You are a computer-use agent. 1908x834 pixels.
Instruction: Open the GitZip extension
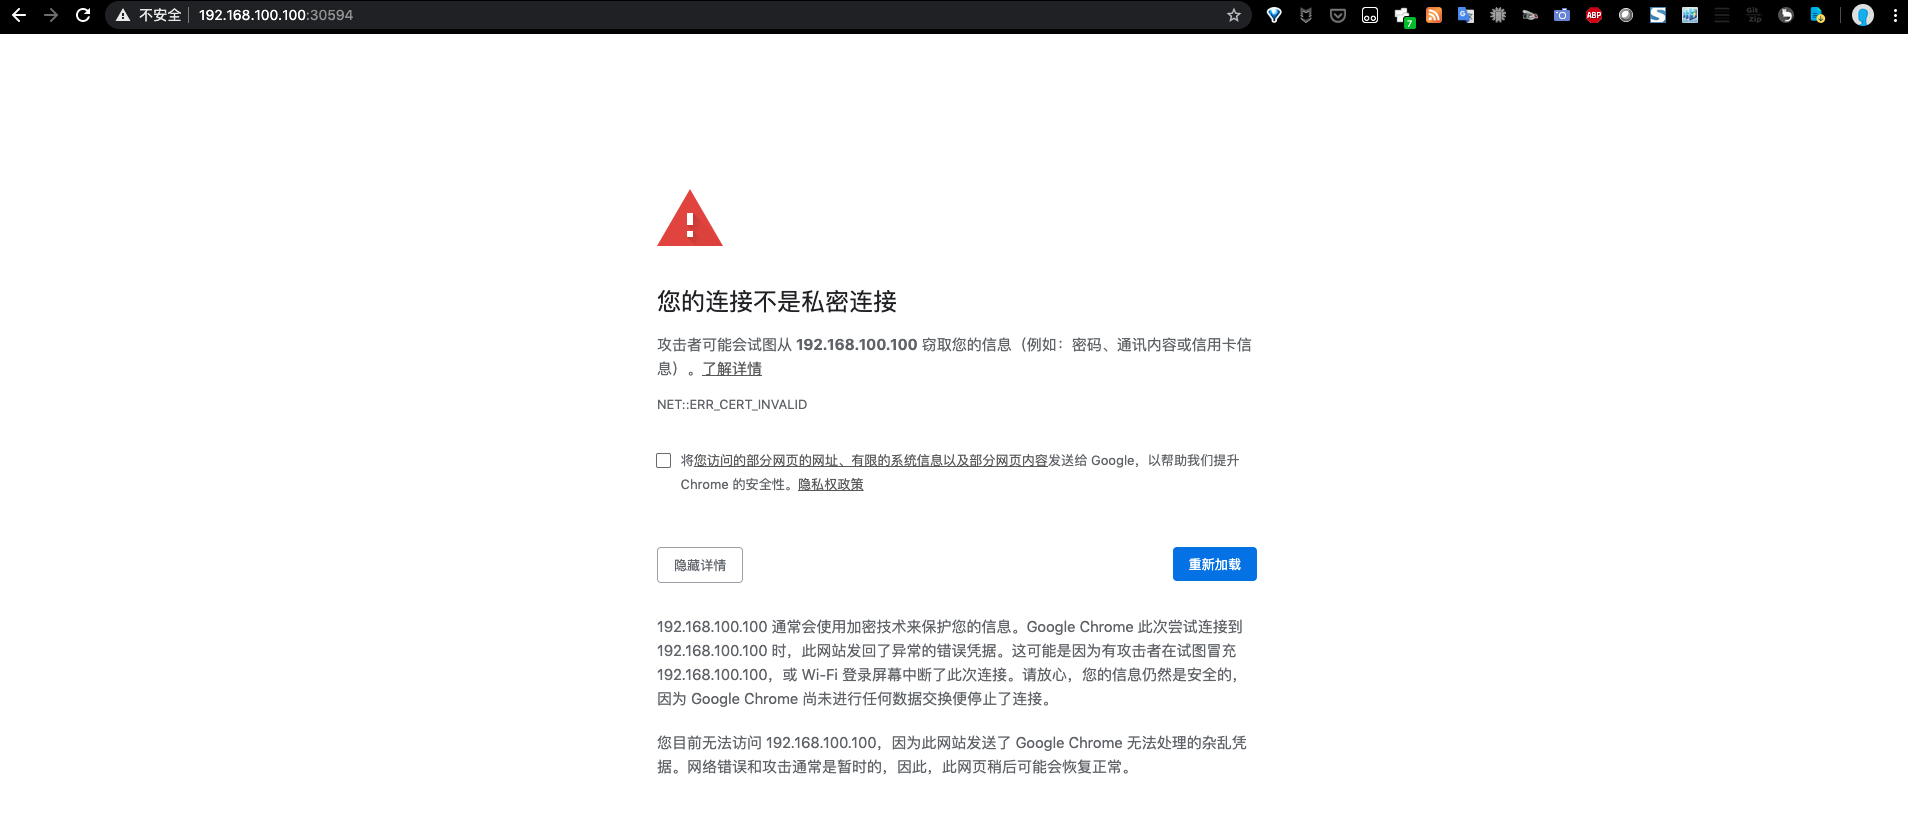point(1754,15)
